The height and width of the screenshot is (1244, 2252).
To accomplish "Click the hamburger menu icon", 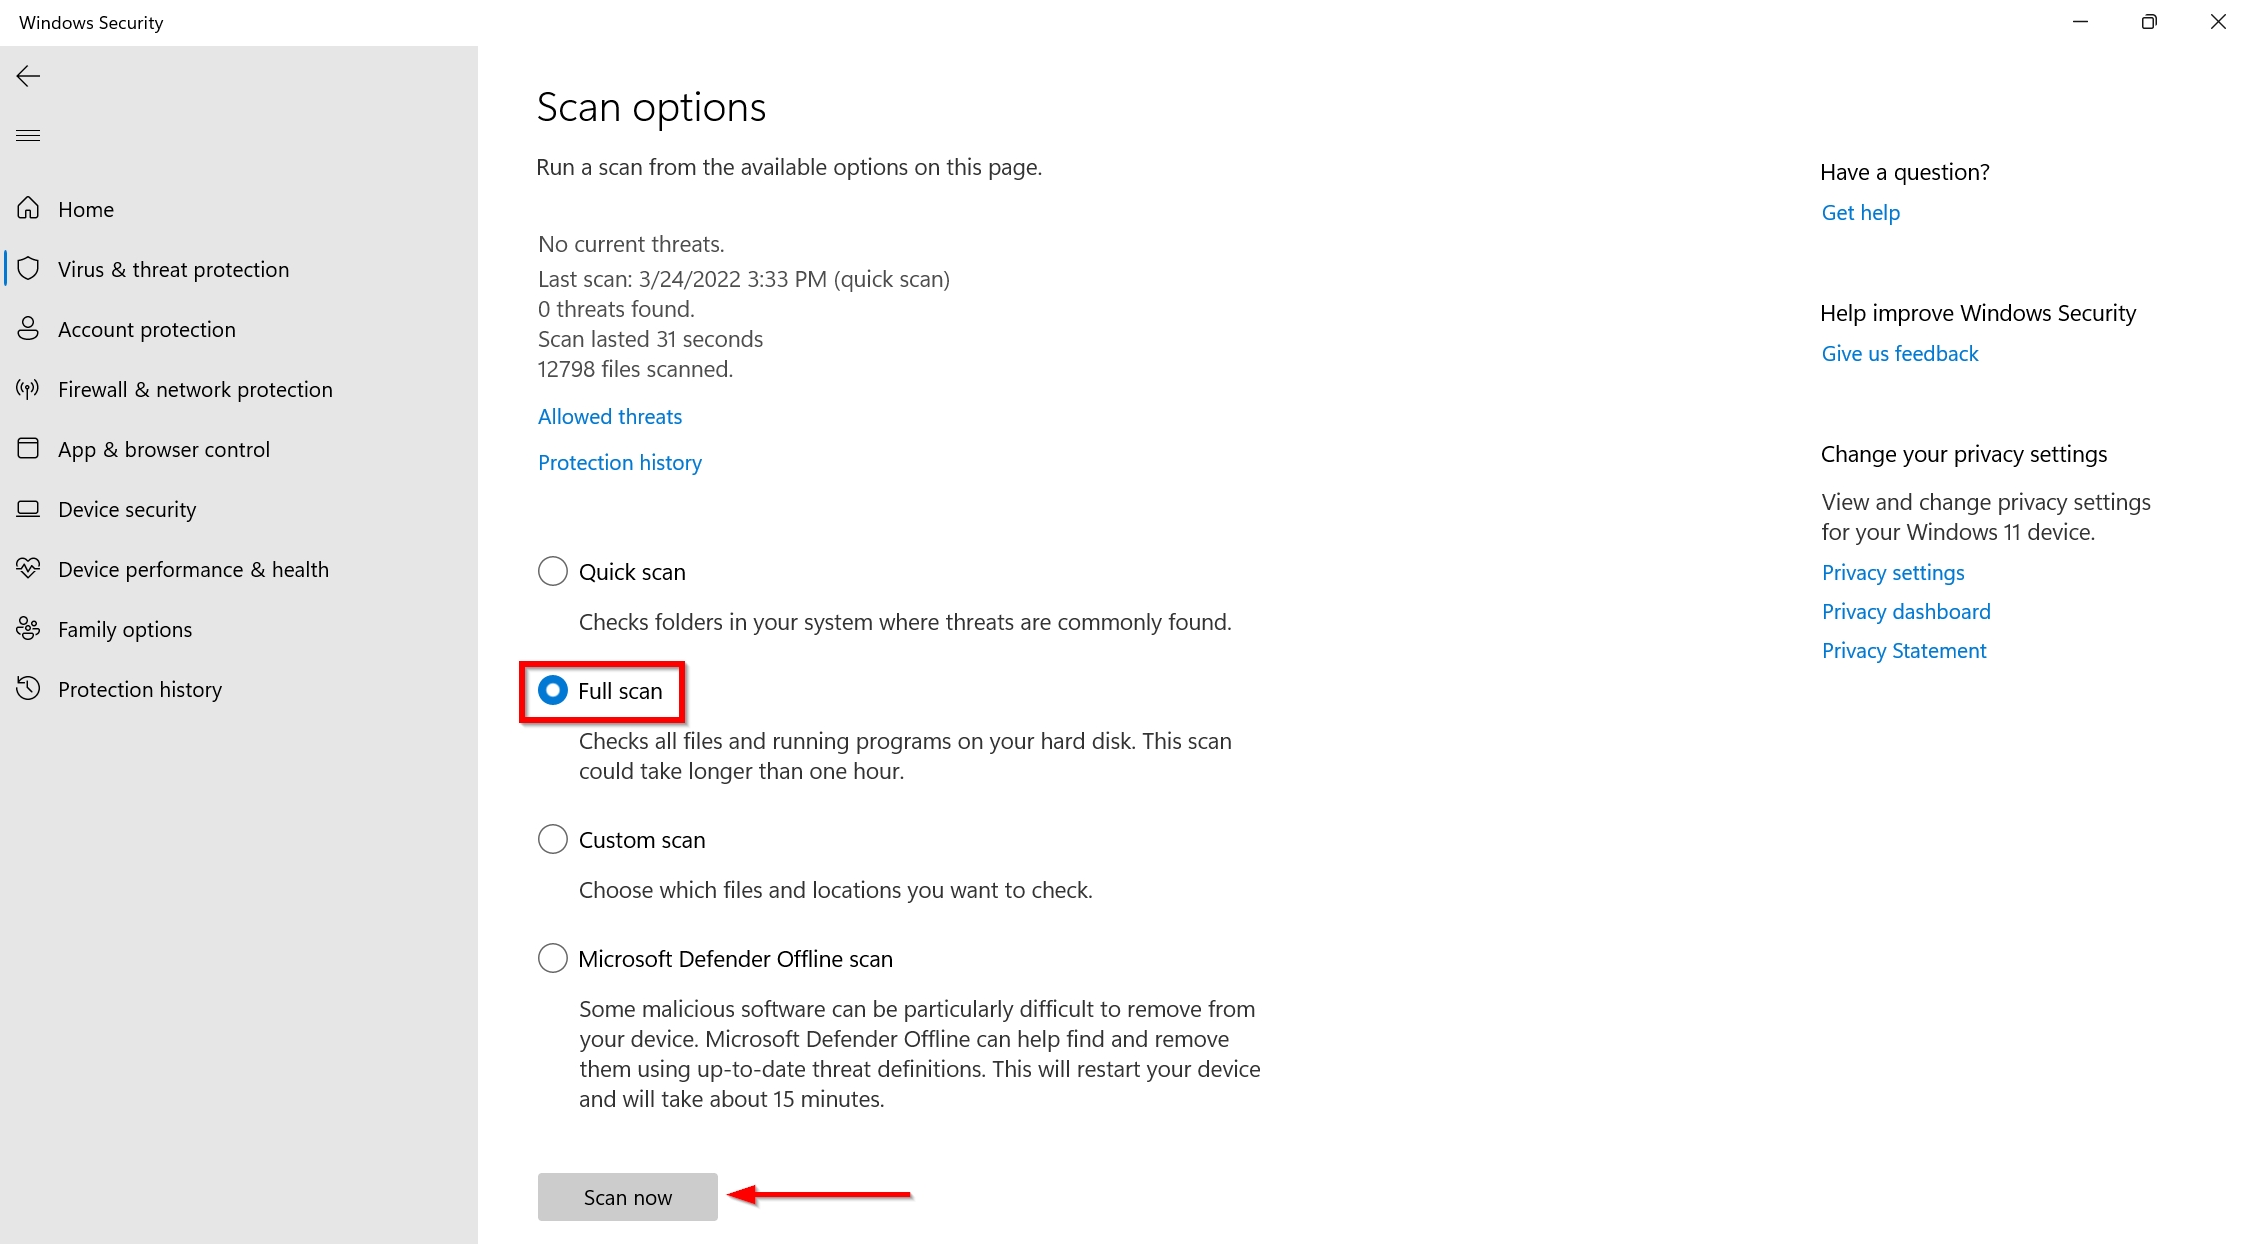I will (x=28, y=135).
